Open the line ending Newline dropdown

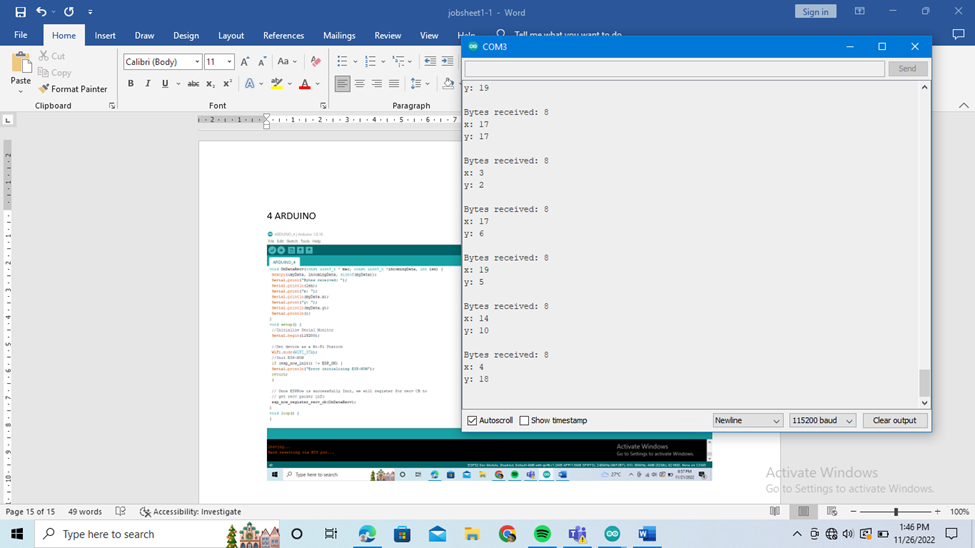[747, 420]
